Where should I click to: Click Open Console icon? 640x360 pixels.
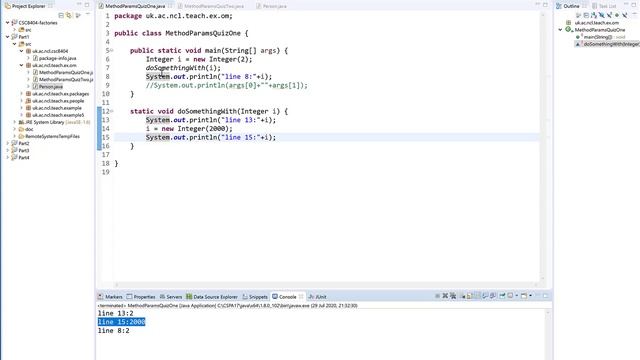click(524, 296)
